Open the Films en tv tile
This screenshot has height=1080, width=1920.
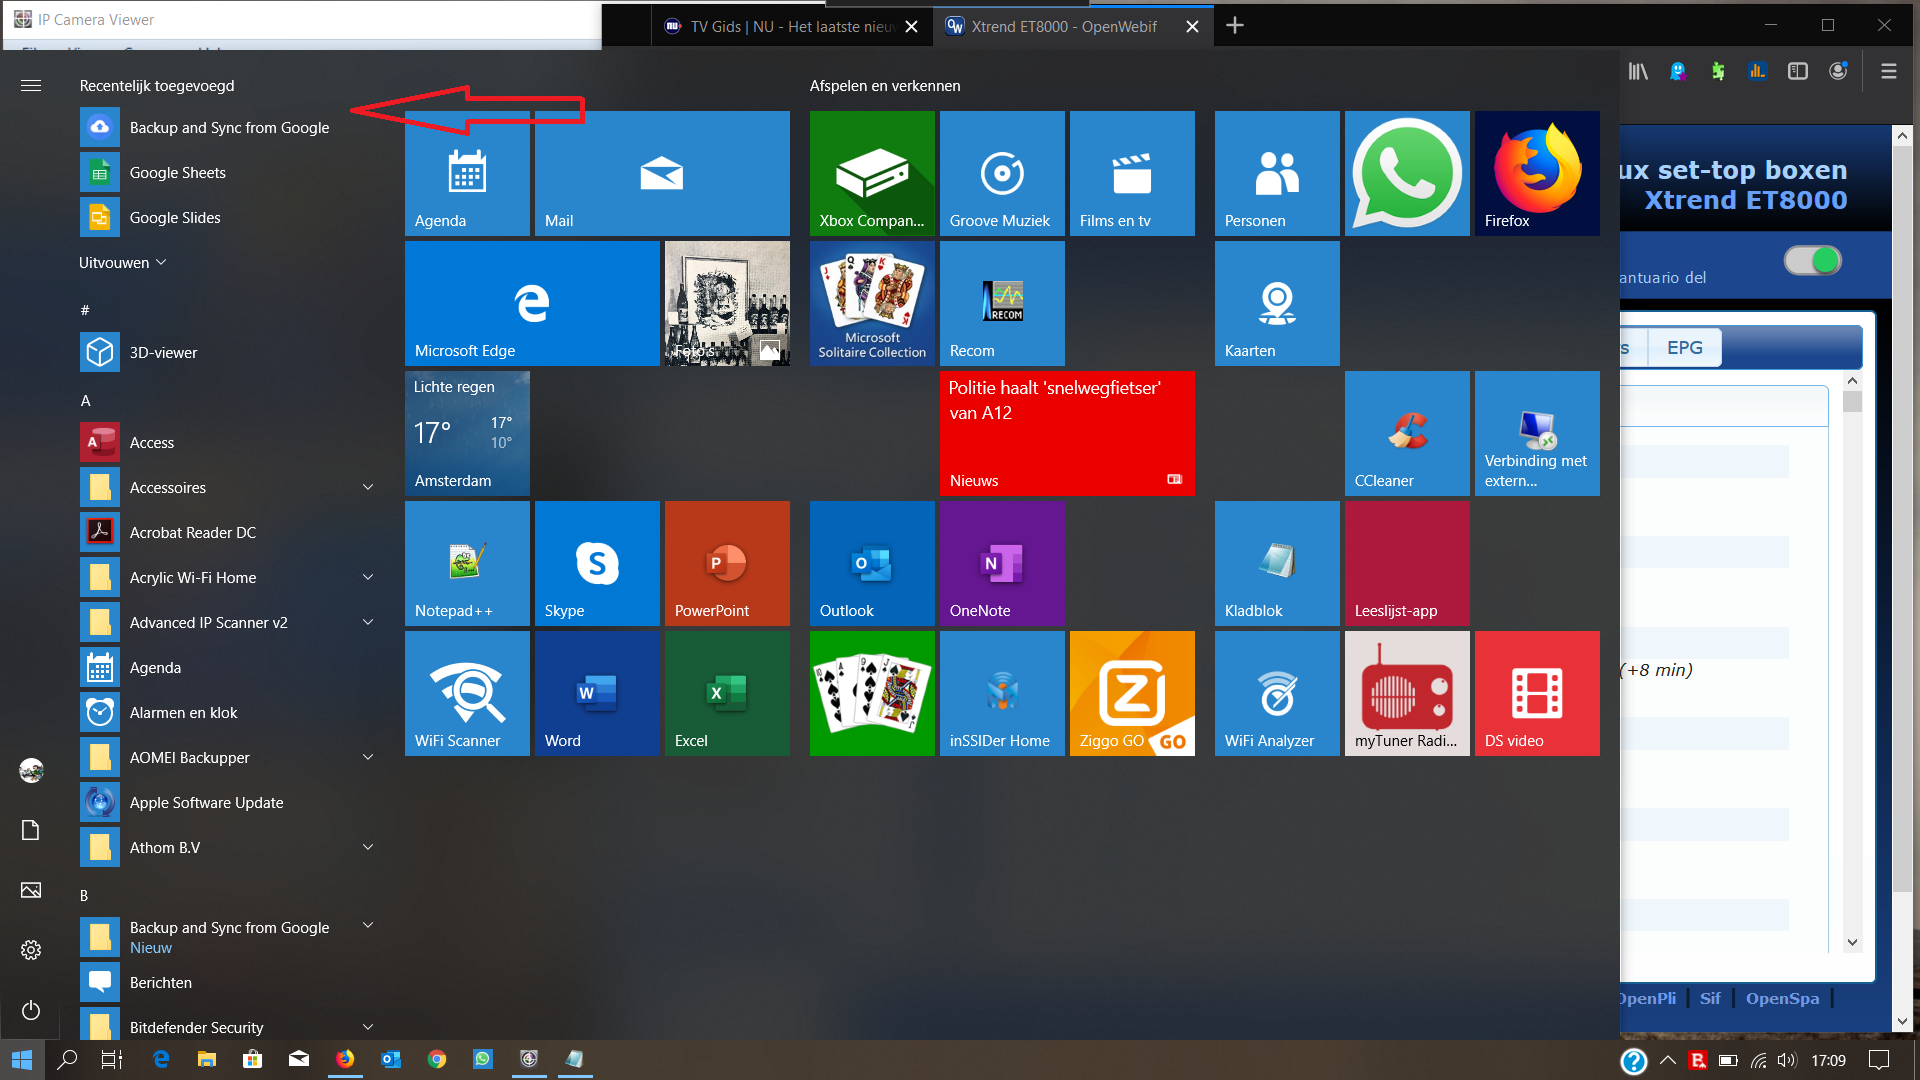coord(1132,173)
